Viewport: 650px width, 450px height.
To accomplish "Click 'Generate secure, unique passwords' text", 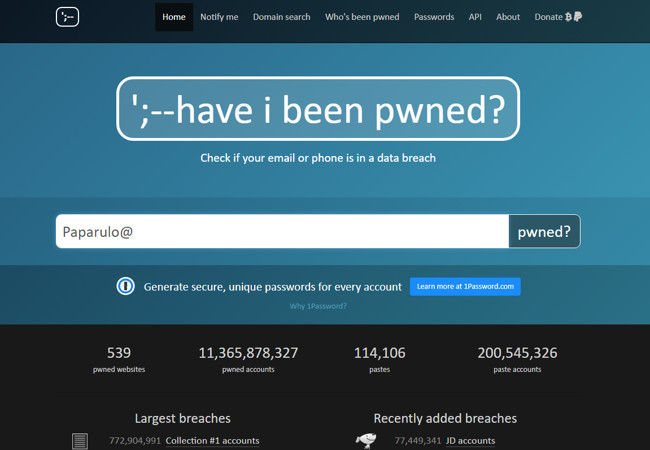I will 273,287.
